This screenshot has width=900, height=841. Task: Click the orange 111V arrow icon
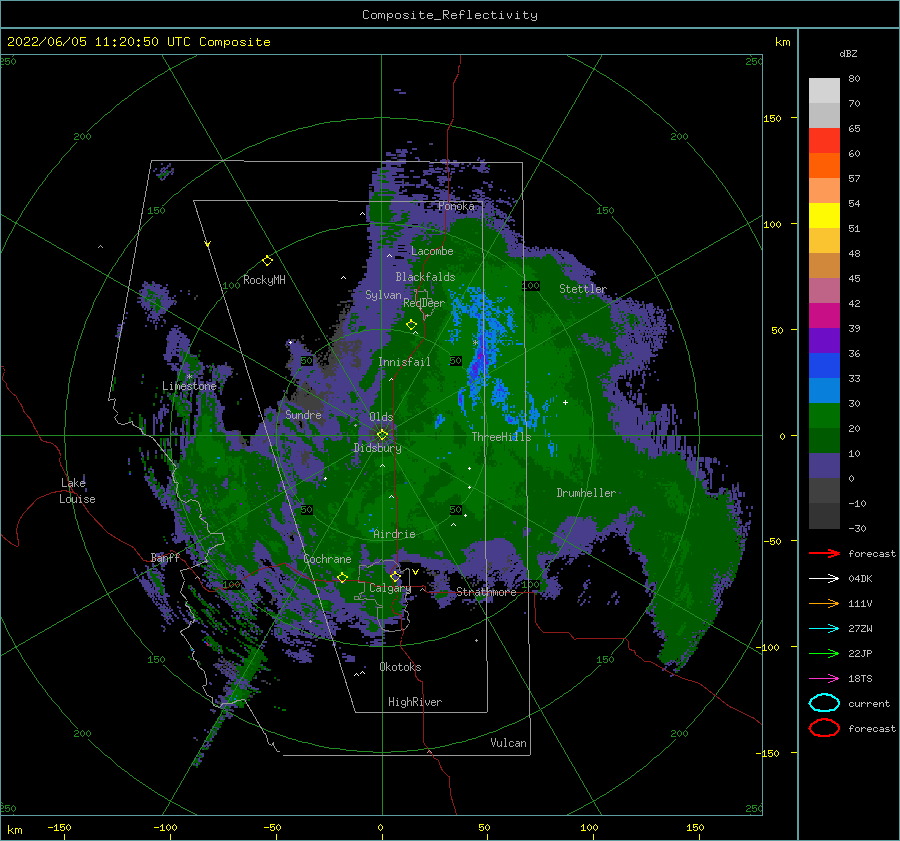pyautogui.click(x=824, y=603)
